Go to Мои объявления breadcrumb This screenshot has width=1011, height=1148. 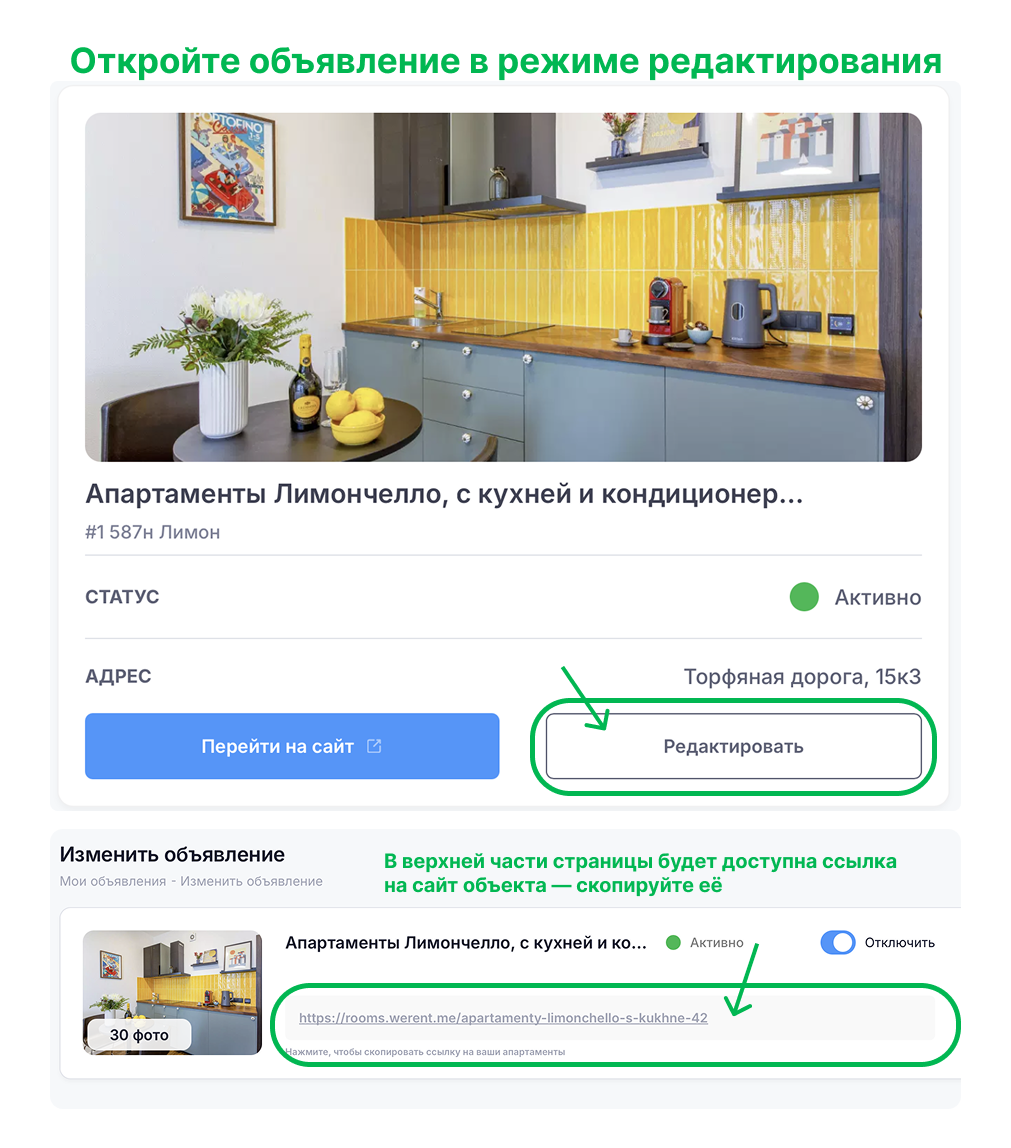[x=113, y=882]
